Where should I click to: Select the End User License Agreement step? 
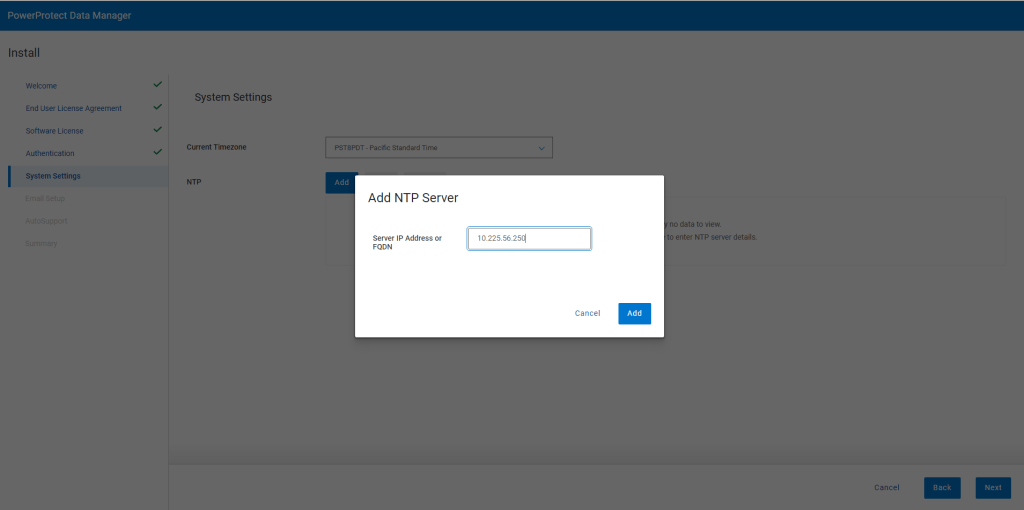pos(73,108)
